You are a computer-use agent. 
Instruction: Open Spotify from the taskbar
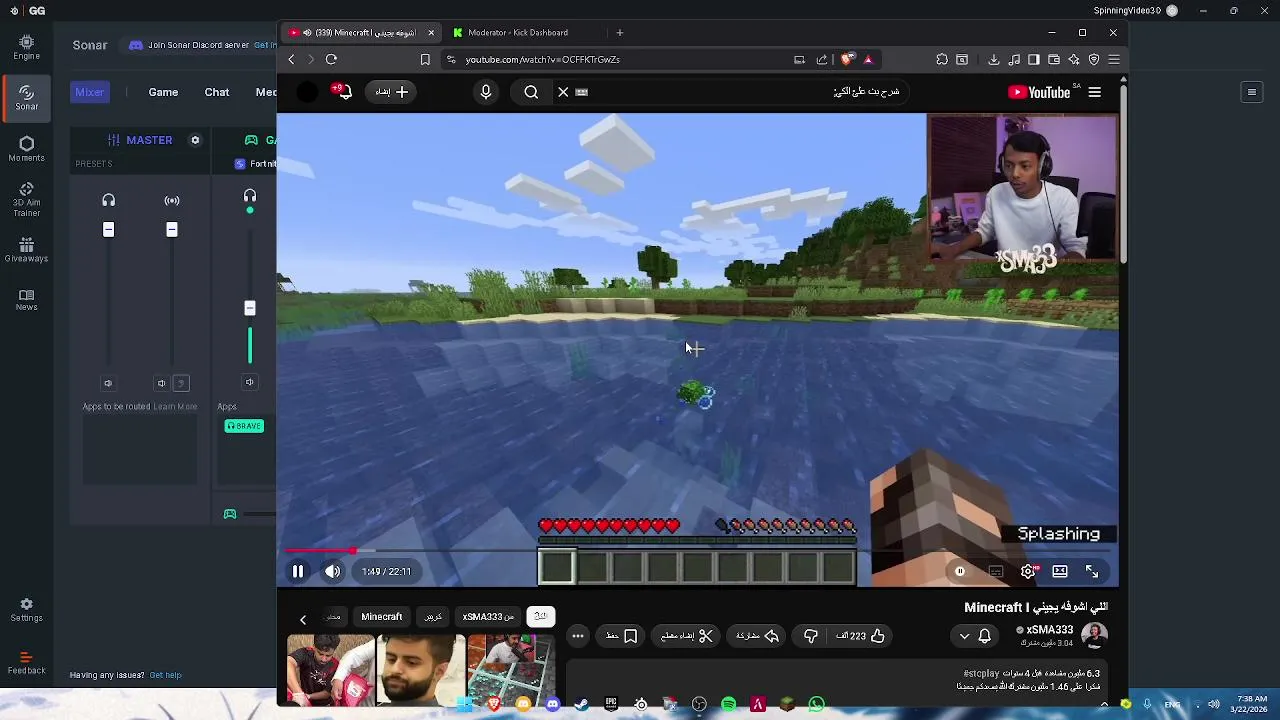pos(728,704)
